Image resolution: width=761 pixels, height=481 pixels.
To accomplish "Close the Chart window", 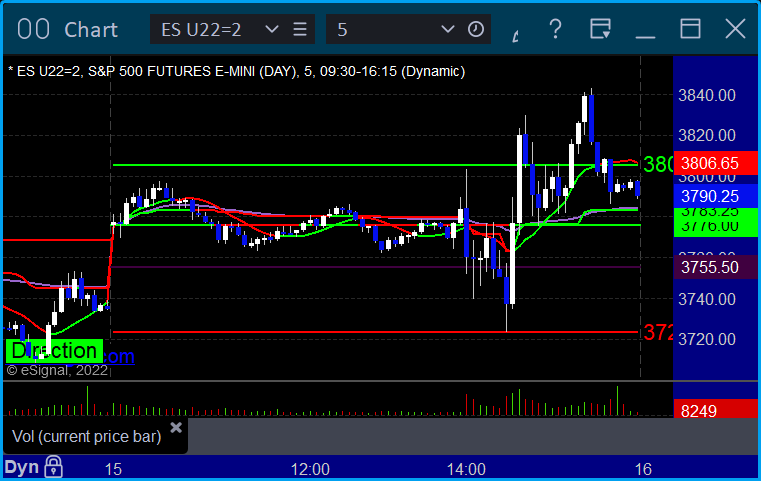I will [735, 29].
